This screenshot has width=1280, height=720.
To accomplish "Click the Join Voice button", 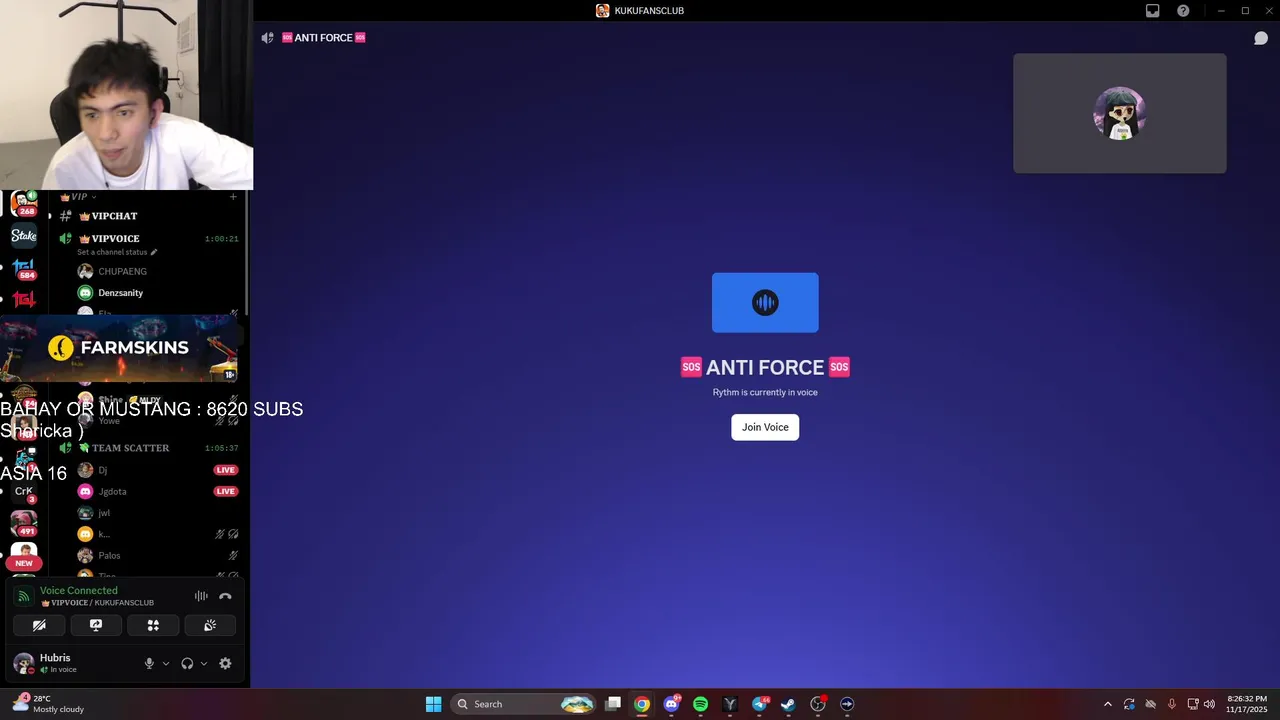I will (x=765, y=427).
